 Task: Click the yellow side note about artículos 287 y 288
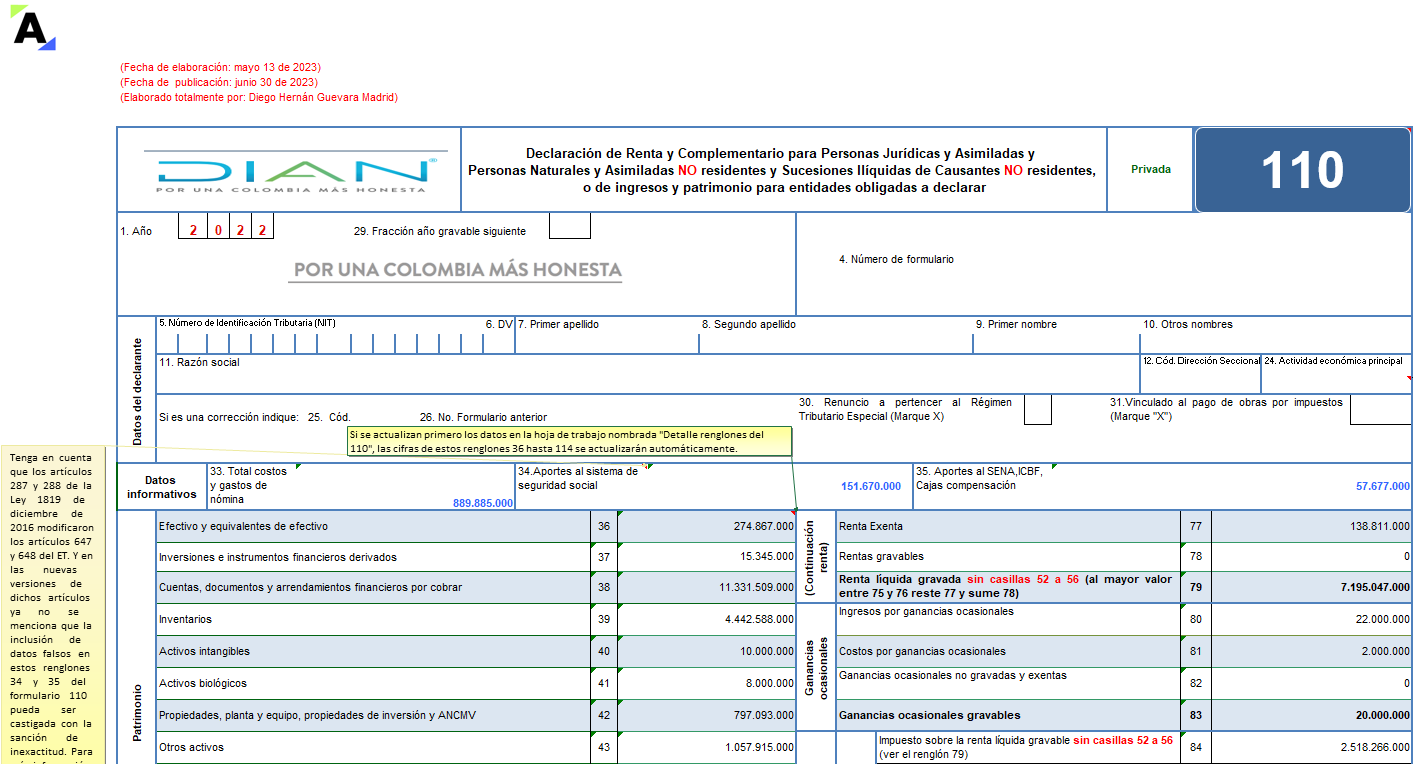coord(52,605)
